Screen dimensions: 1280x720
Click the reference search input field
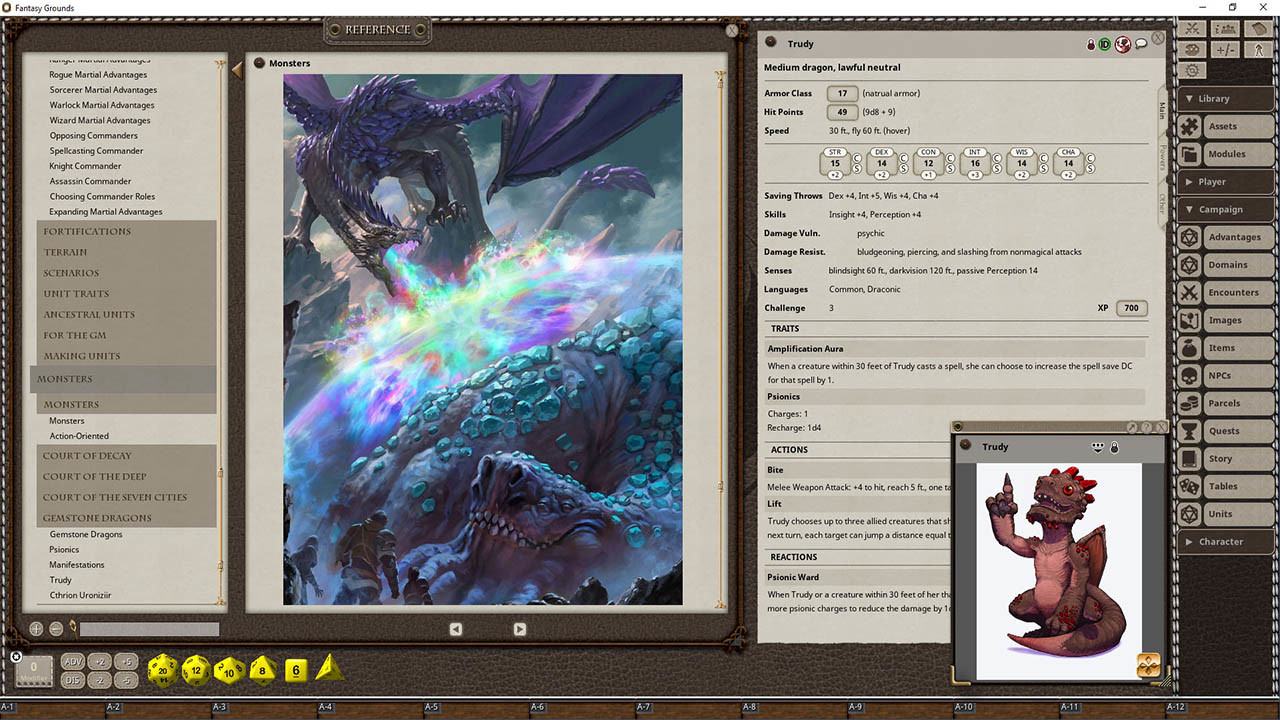tap(149, 629)
